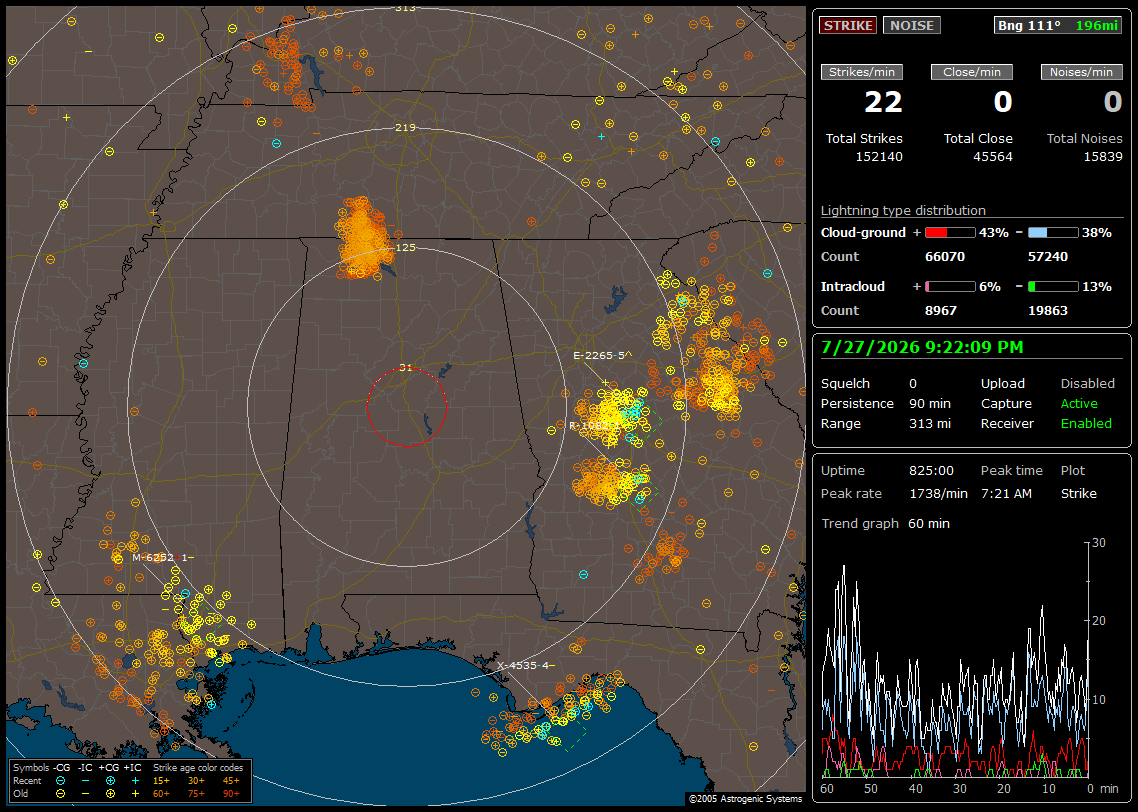
Task: Click the strikes per minute value 22
Action: [x=883, y=102]
